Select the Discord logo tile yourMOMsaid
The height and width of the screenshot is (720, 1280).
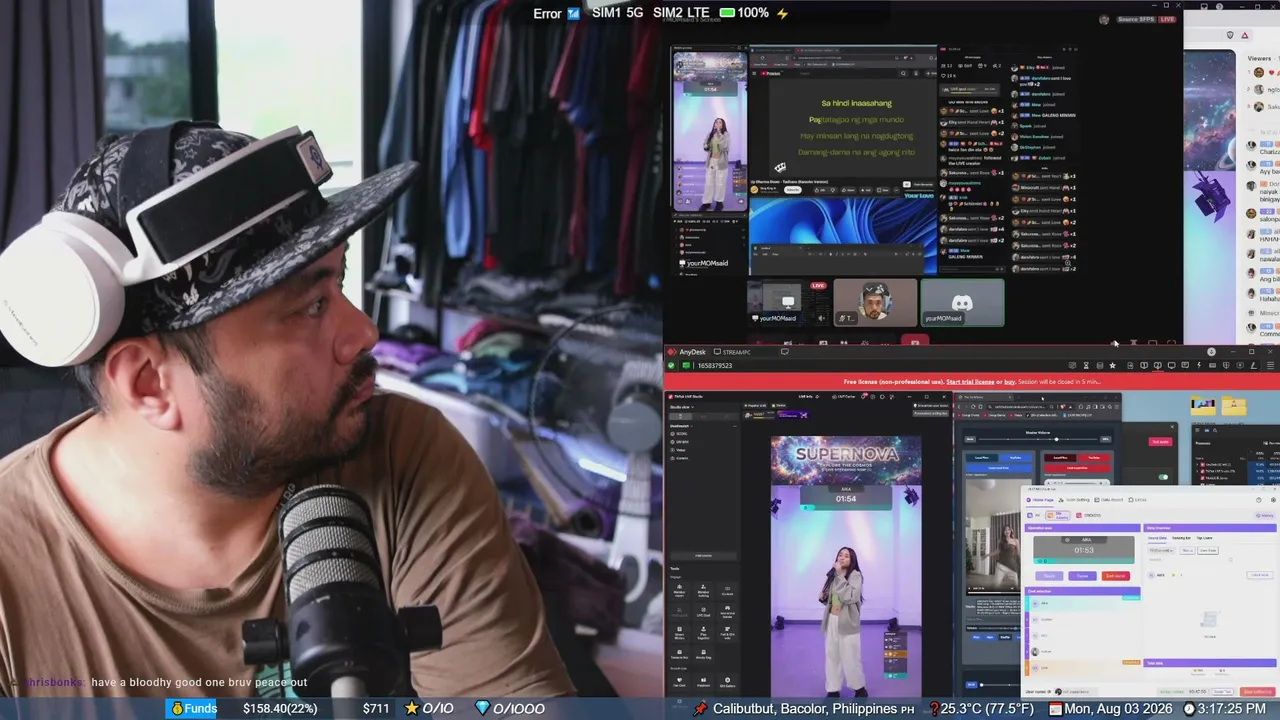(962, 302)
